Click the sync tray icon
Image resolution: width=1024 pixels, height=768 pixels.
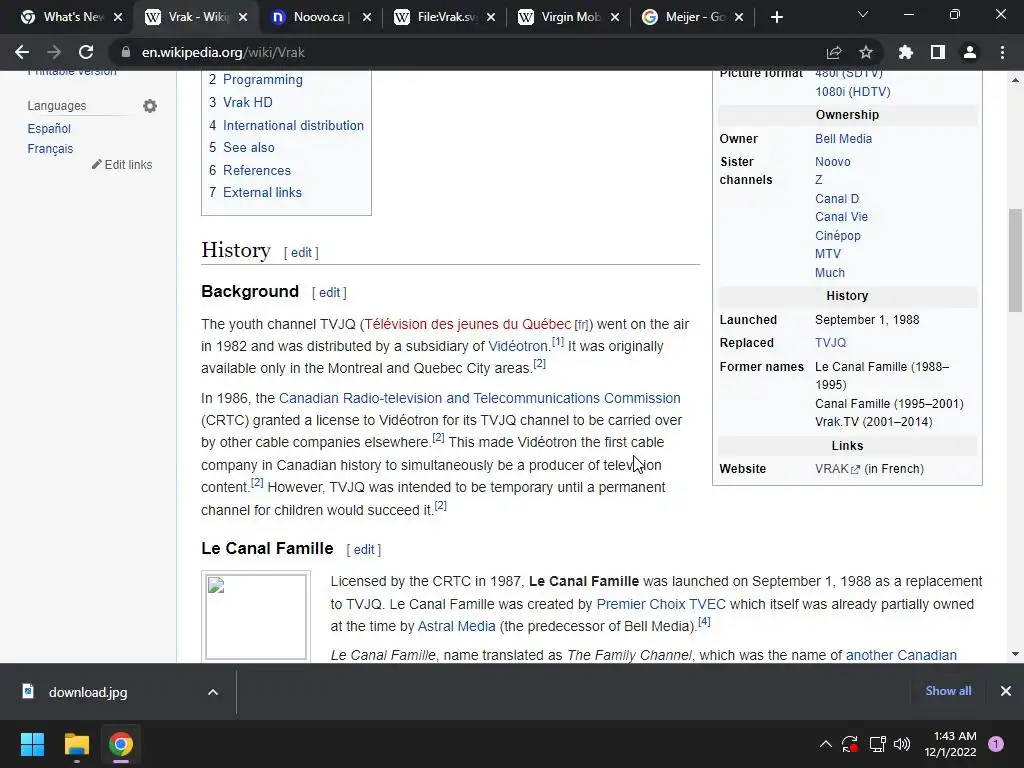tap(850, 744)
